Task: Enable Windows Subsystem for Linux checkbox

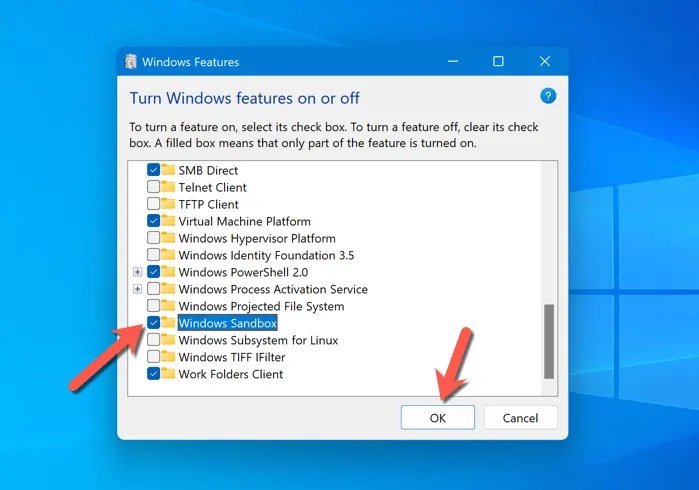Action: pos(153,340)
